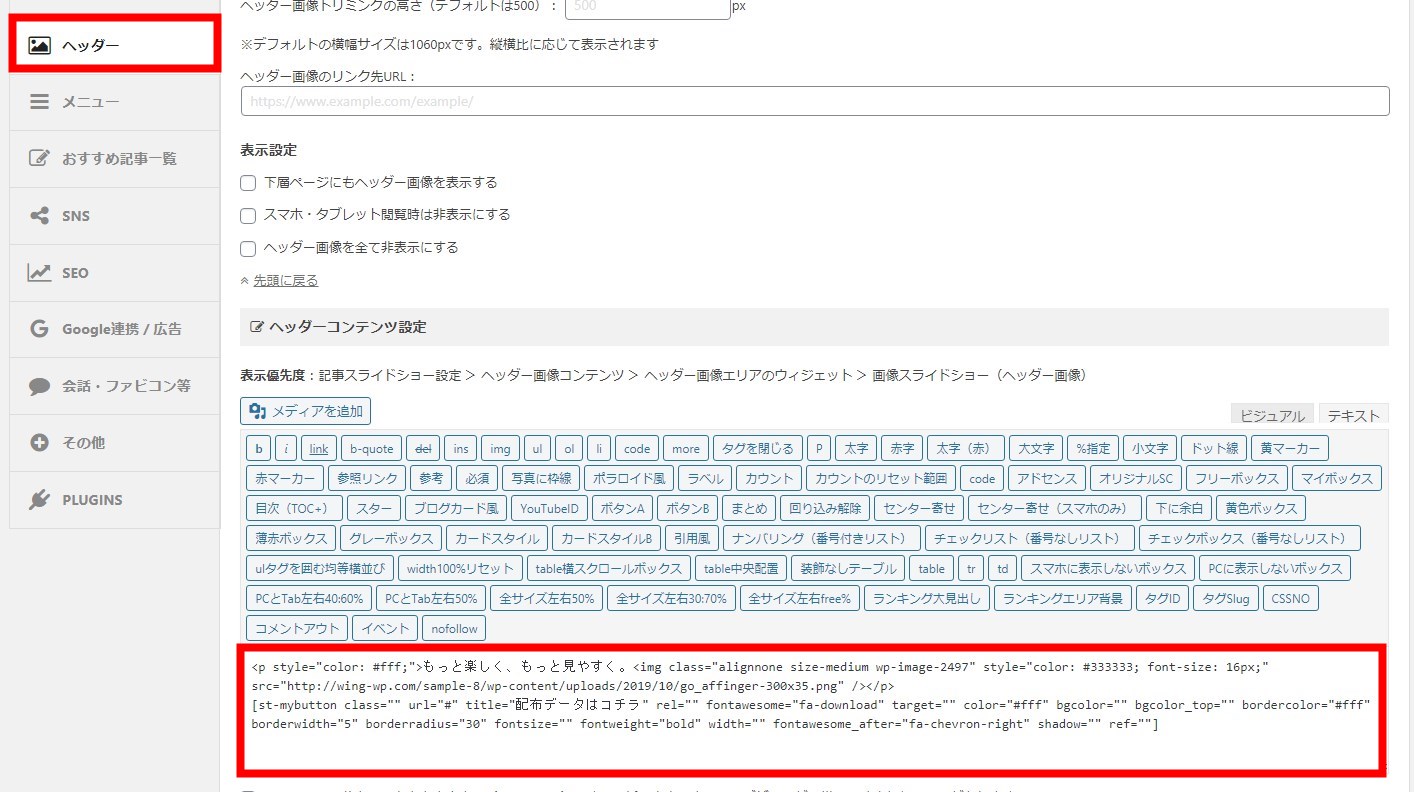Open the PLUGINS plug icon section
This screenshot has width=1414, height=792.
tap(40, 500)
